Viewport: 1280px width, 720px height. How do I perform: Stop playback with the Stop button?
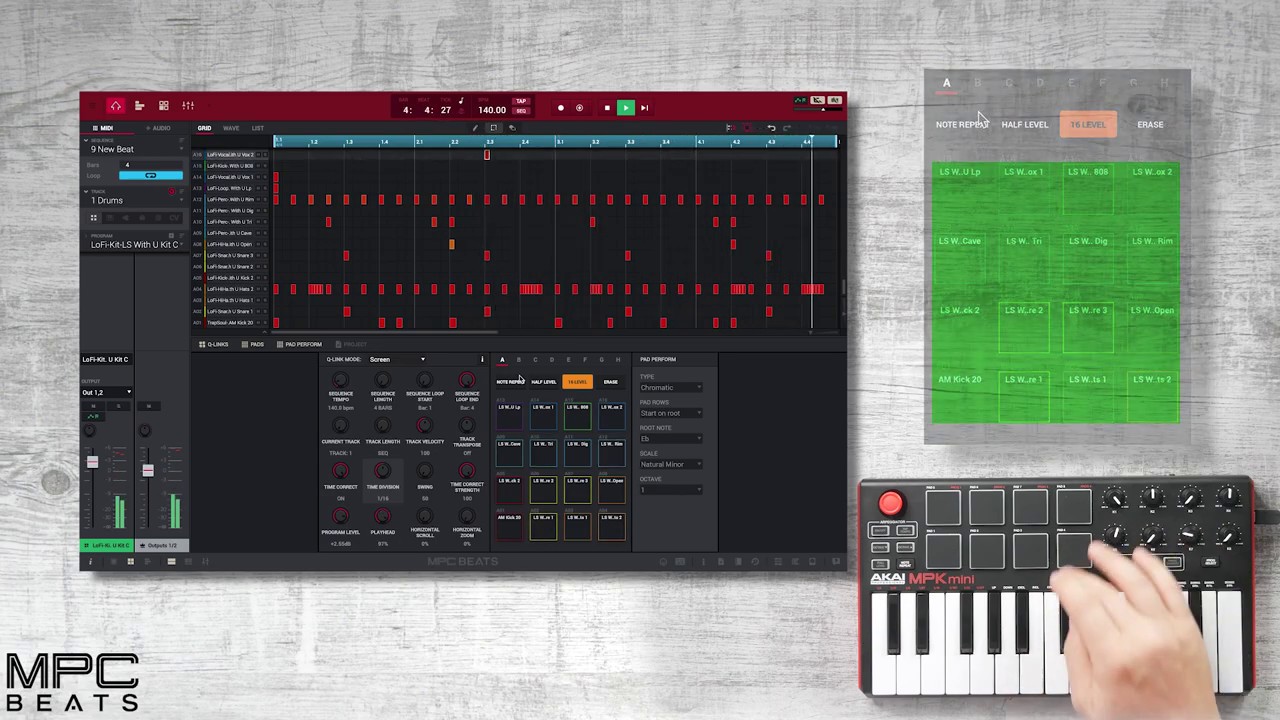[x=606, y=108]
